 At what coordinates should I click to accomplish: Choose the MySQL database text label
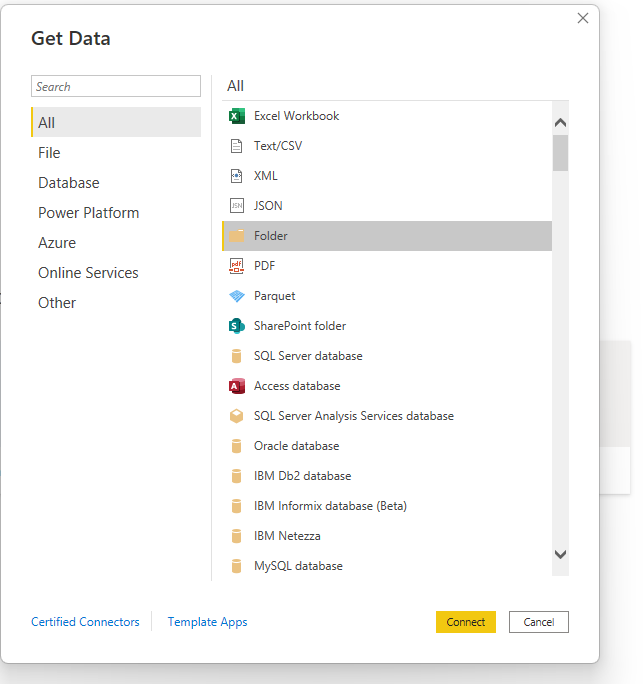point(298,566)
